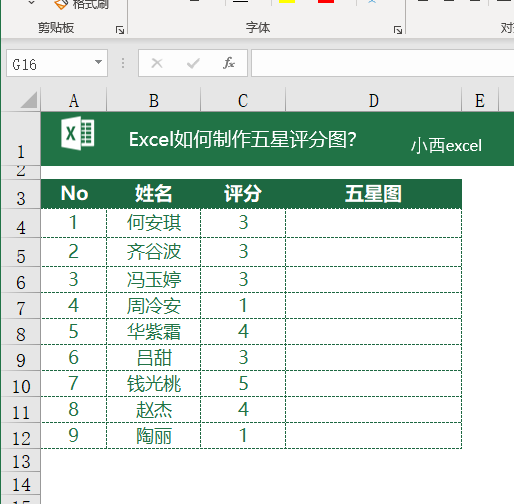Select row 7 header

pyautogui.click(x=21, y=306)
